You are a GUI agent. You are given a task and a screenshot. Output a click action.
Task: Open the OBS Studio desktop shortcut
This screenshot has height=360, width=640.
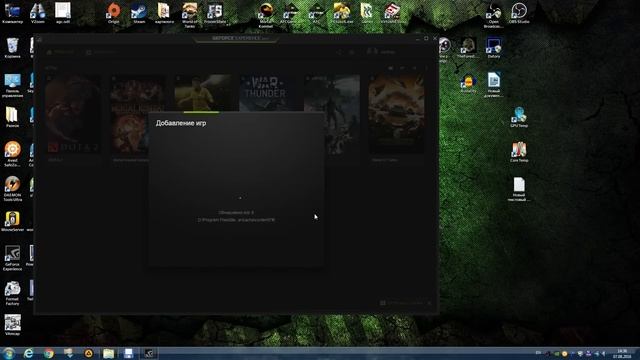(x=519, y=12)
